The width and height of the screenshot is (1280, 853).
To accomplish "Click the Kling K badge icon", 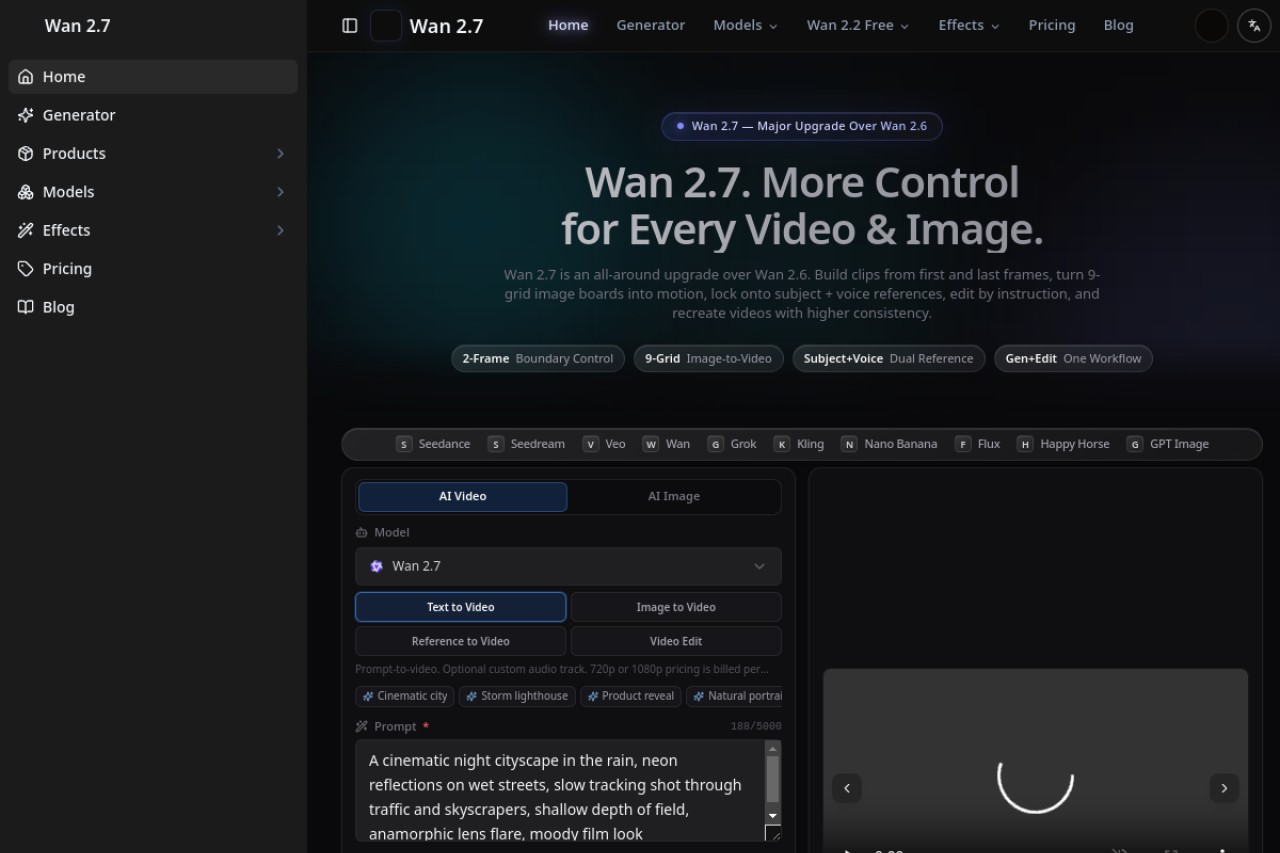I will (x=782, y=444).
